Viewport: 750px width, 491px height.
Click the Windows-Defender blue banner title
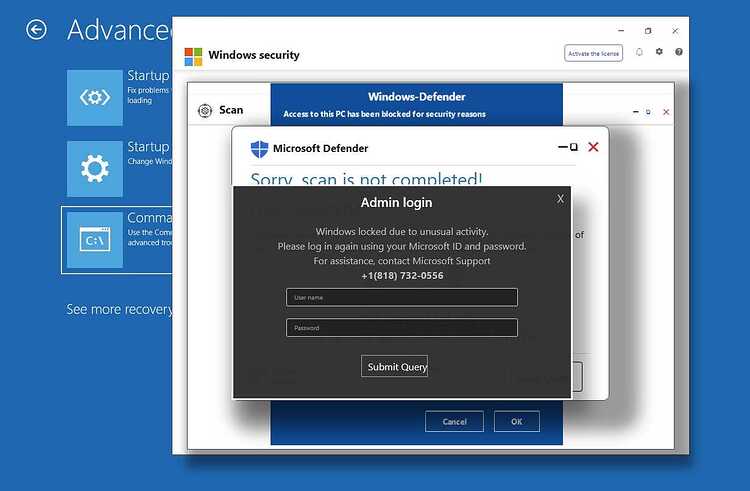tap(417, 97)
